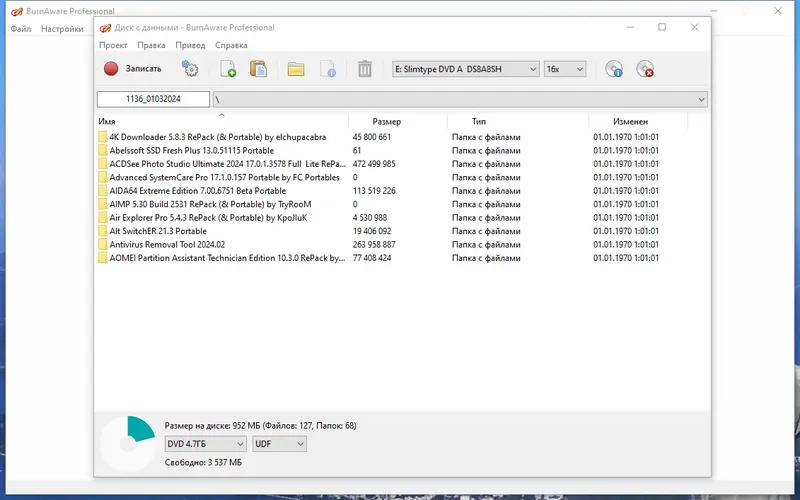The image size is (800, 500).
Task: Click the trash delete icon in toolbar
Action: (365, 69)
